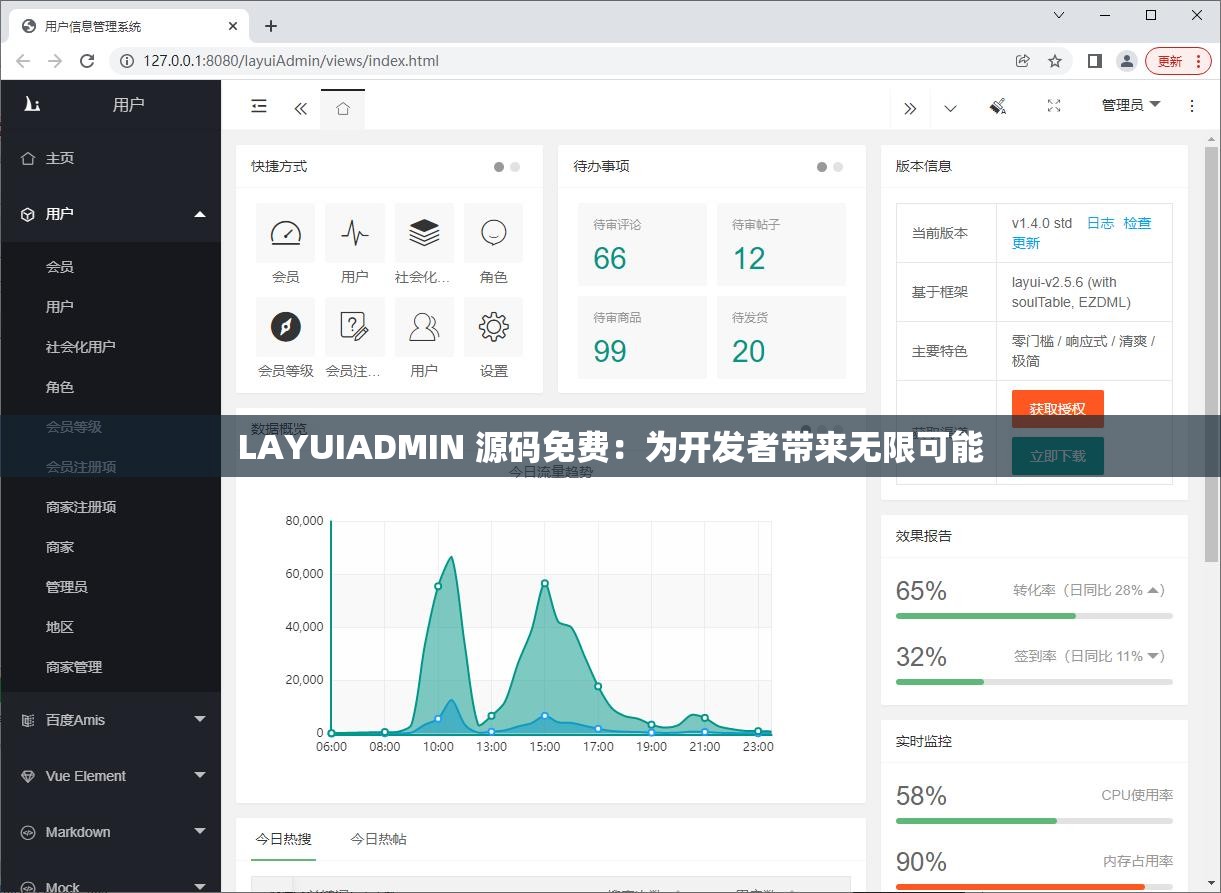Click the browser address bar

[400, 60]
